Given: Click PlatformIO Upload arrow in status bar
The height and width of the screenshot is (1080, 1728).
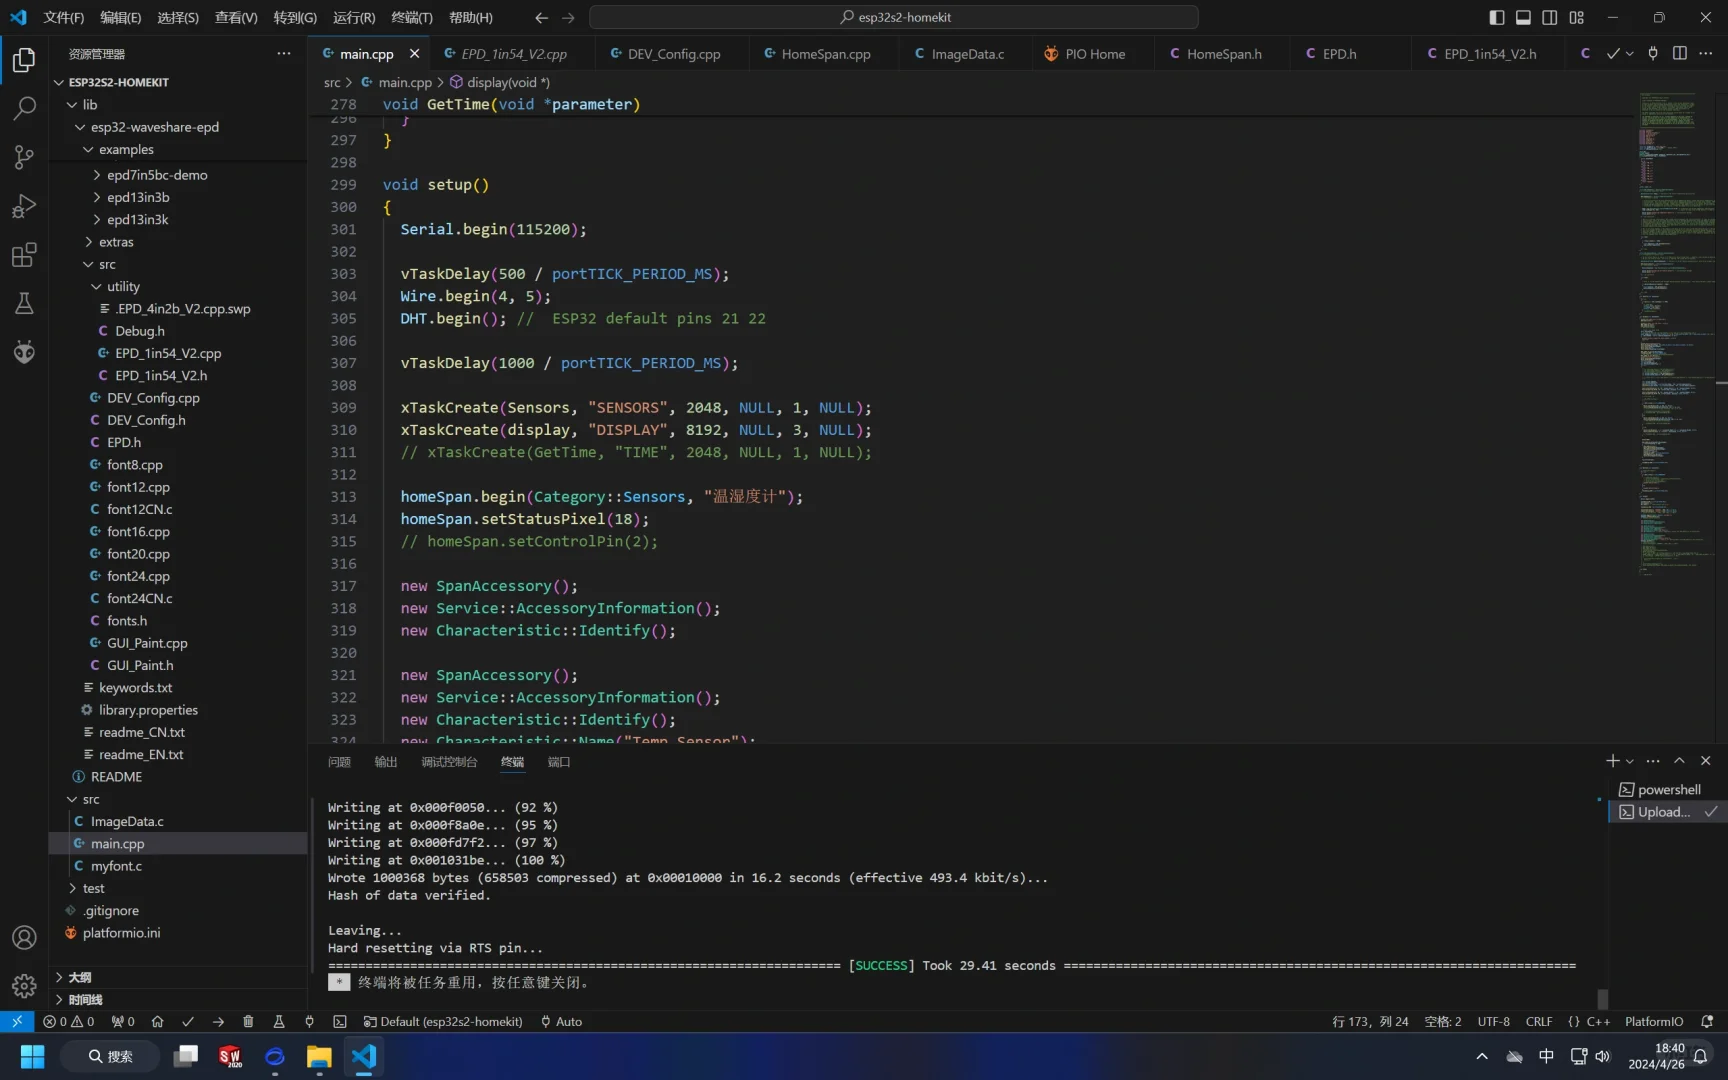Looking at the screenshot, I should tap(218, 1022).
